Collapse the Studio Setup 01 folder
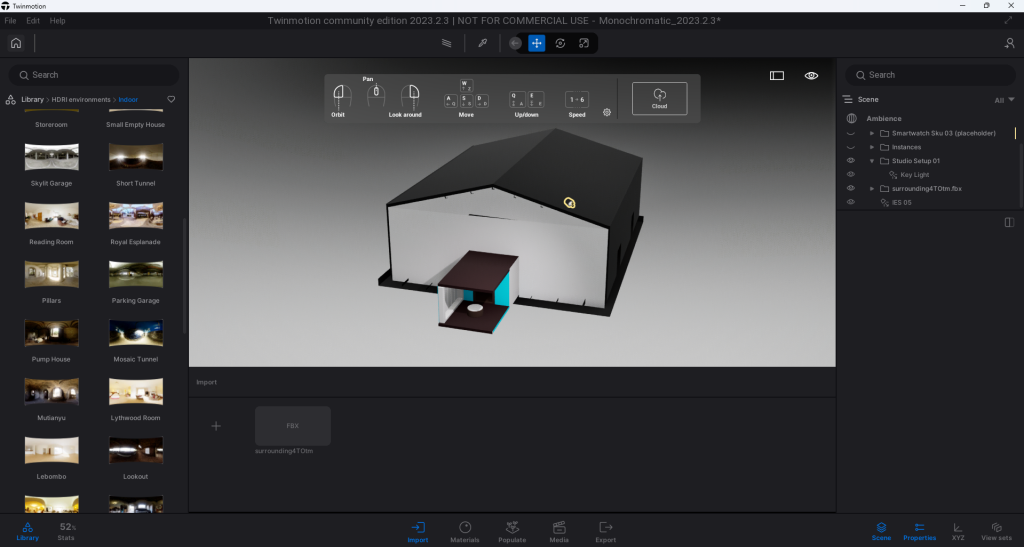This screenshot has width=1024, height=547. coord(872,161)
